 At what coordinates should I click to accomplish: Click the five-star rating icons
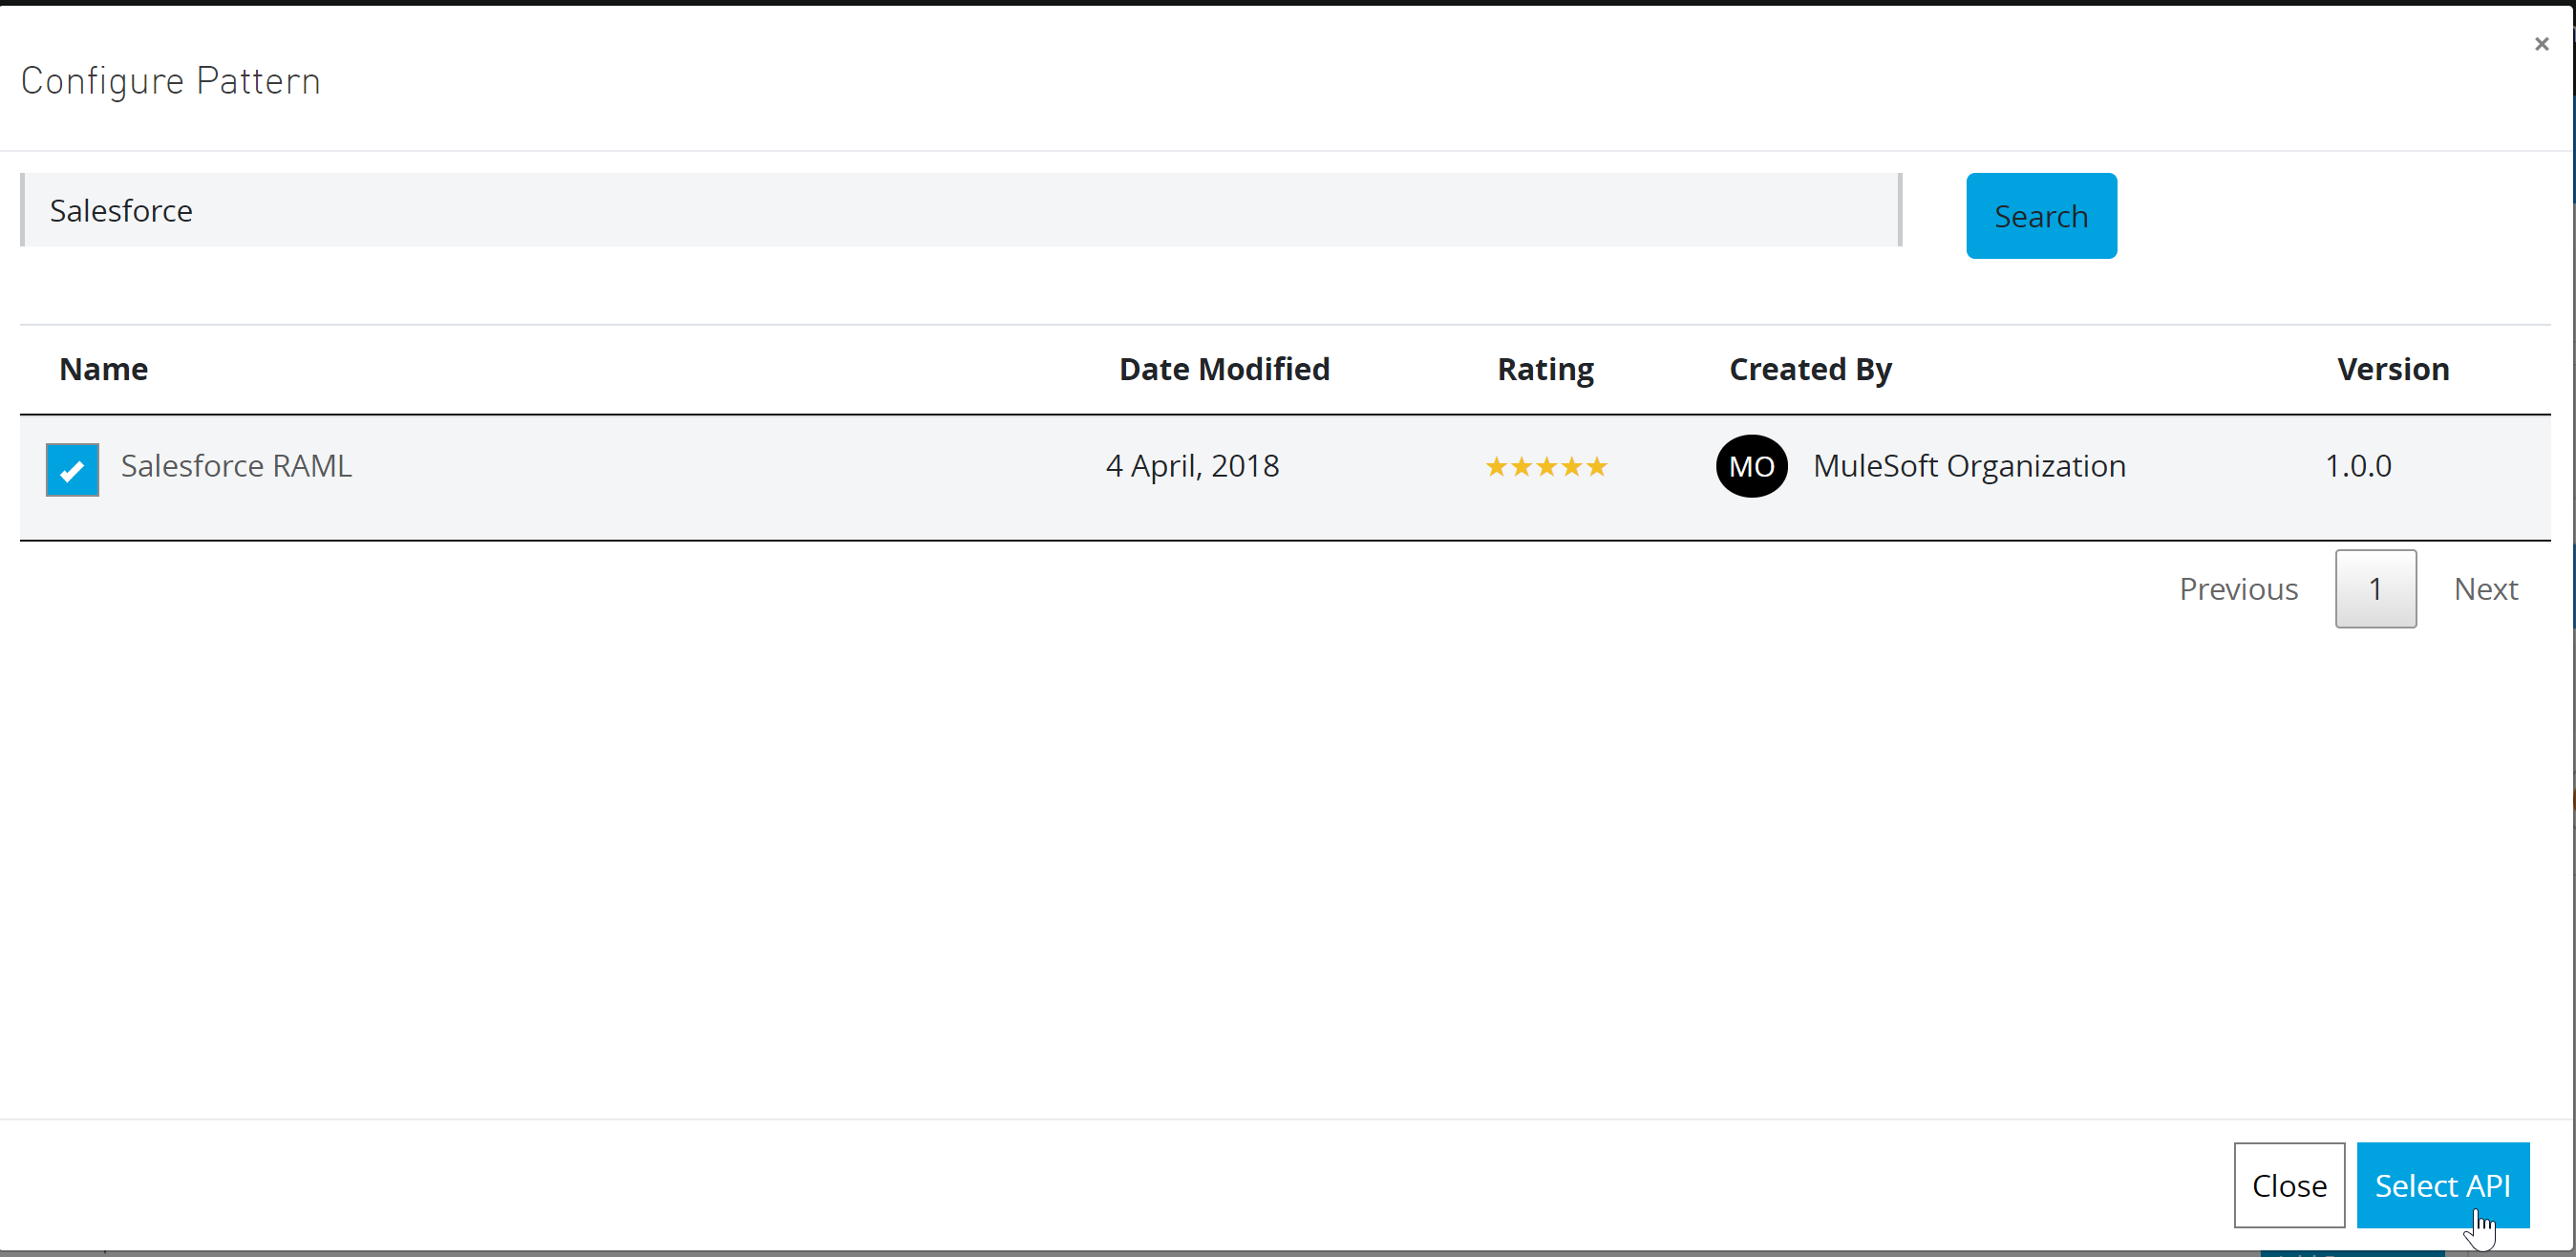click(1545, 467)
